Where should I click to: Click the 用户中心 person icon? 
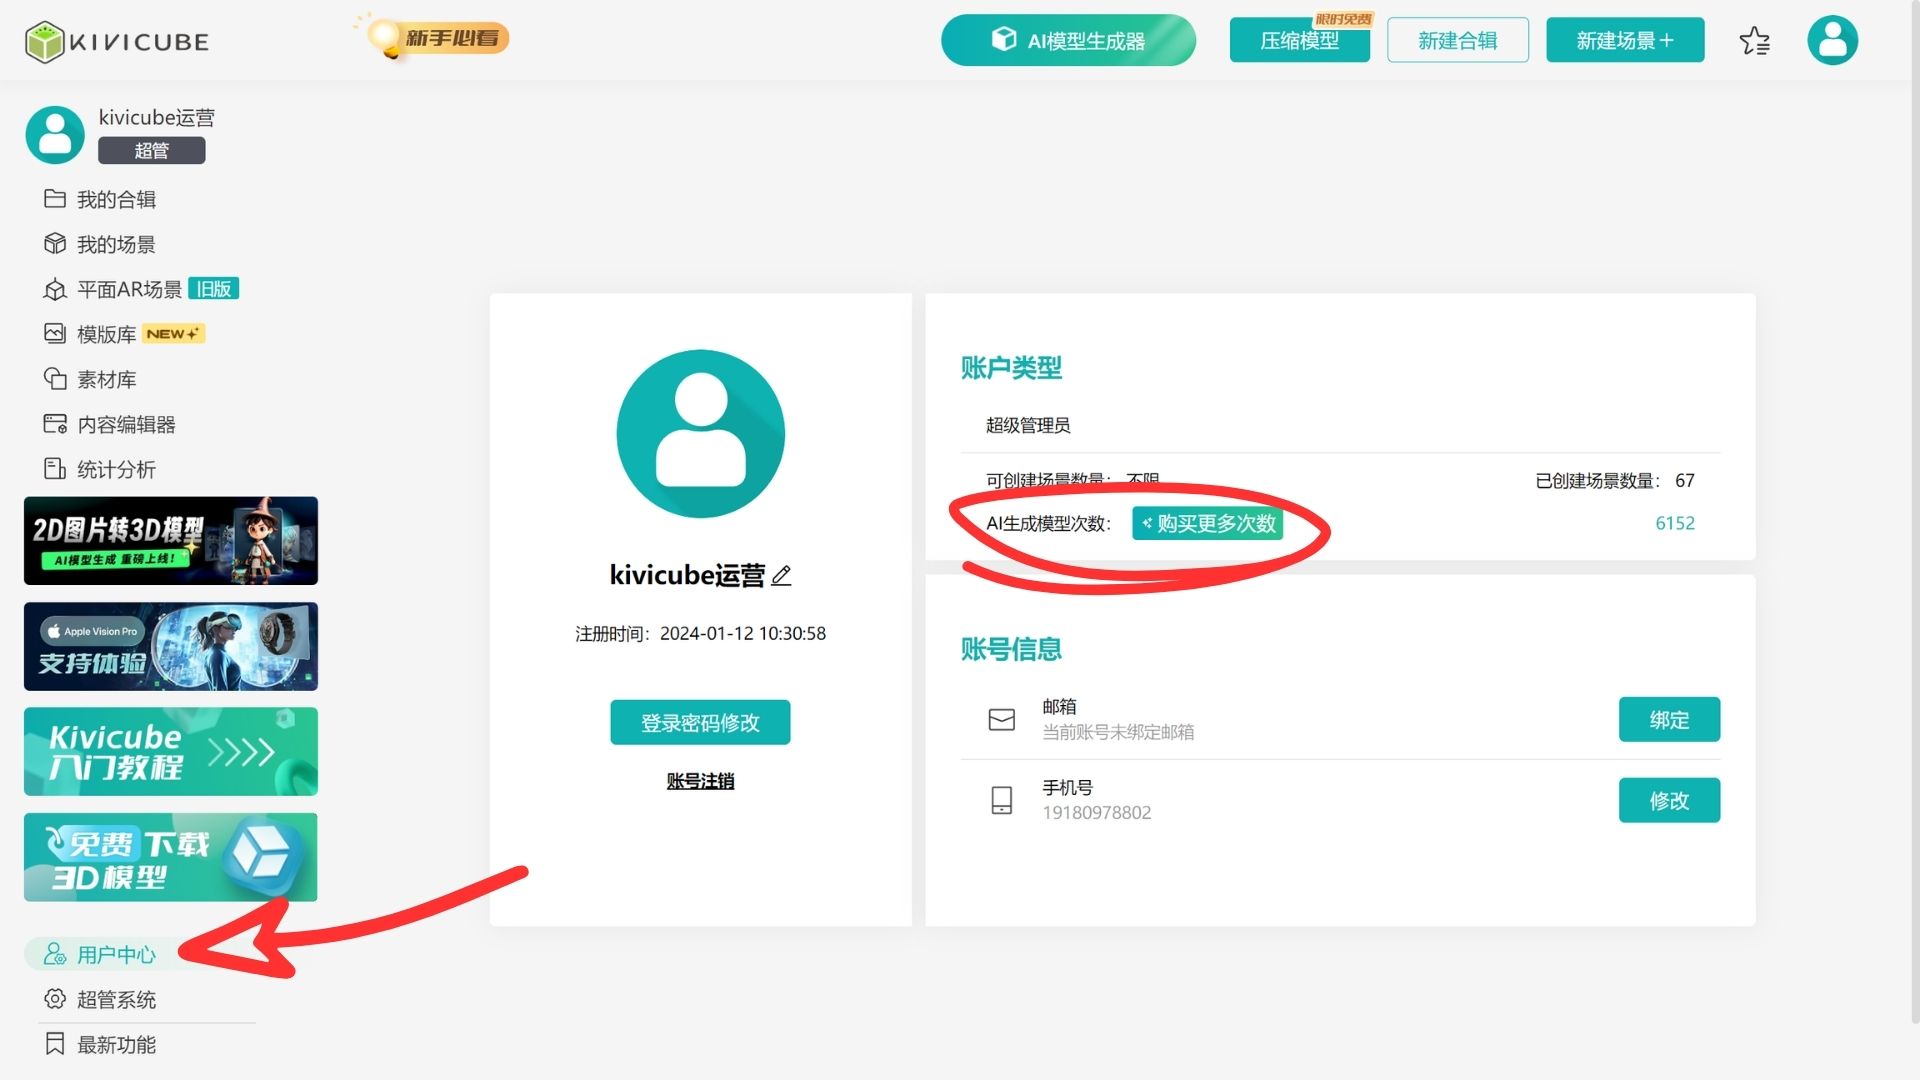pyautogui.click(x=55, y=954)
